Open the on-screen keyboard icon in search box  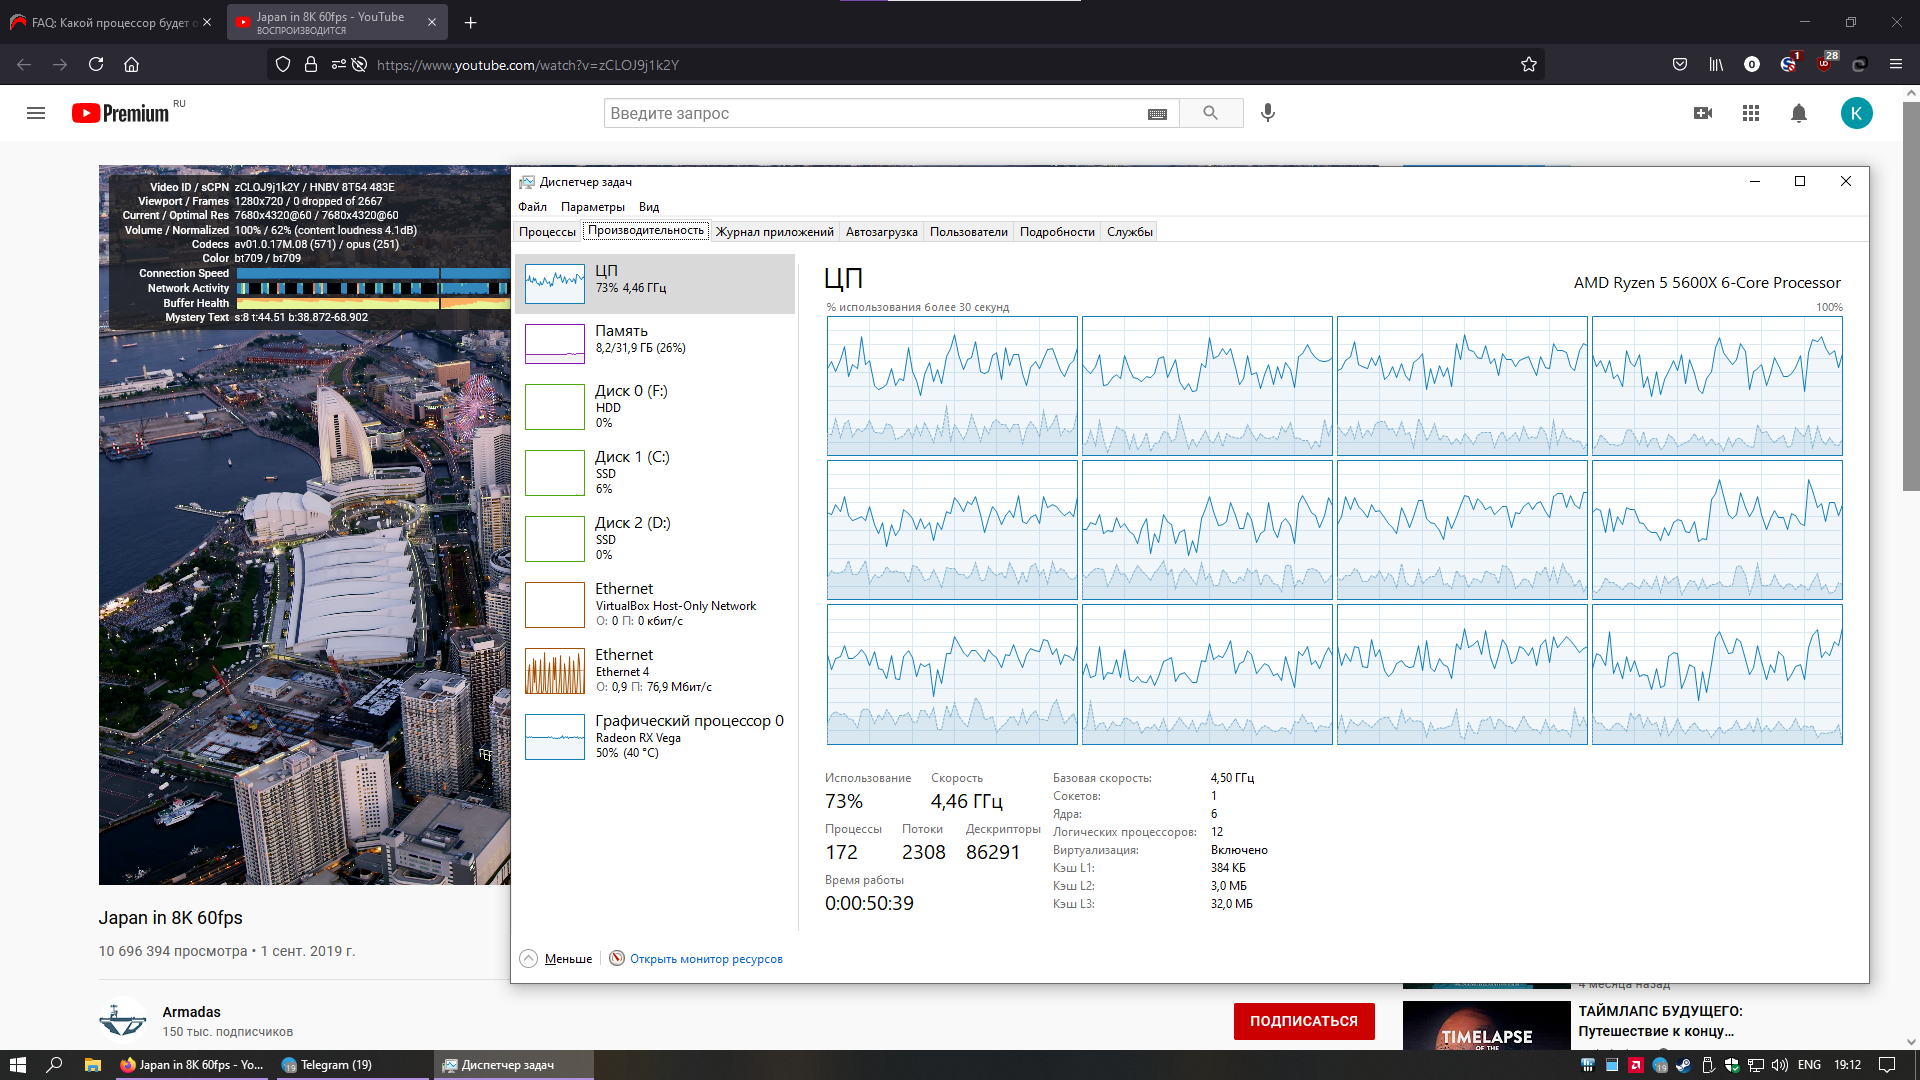1157,114
